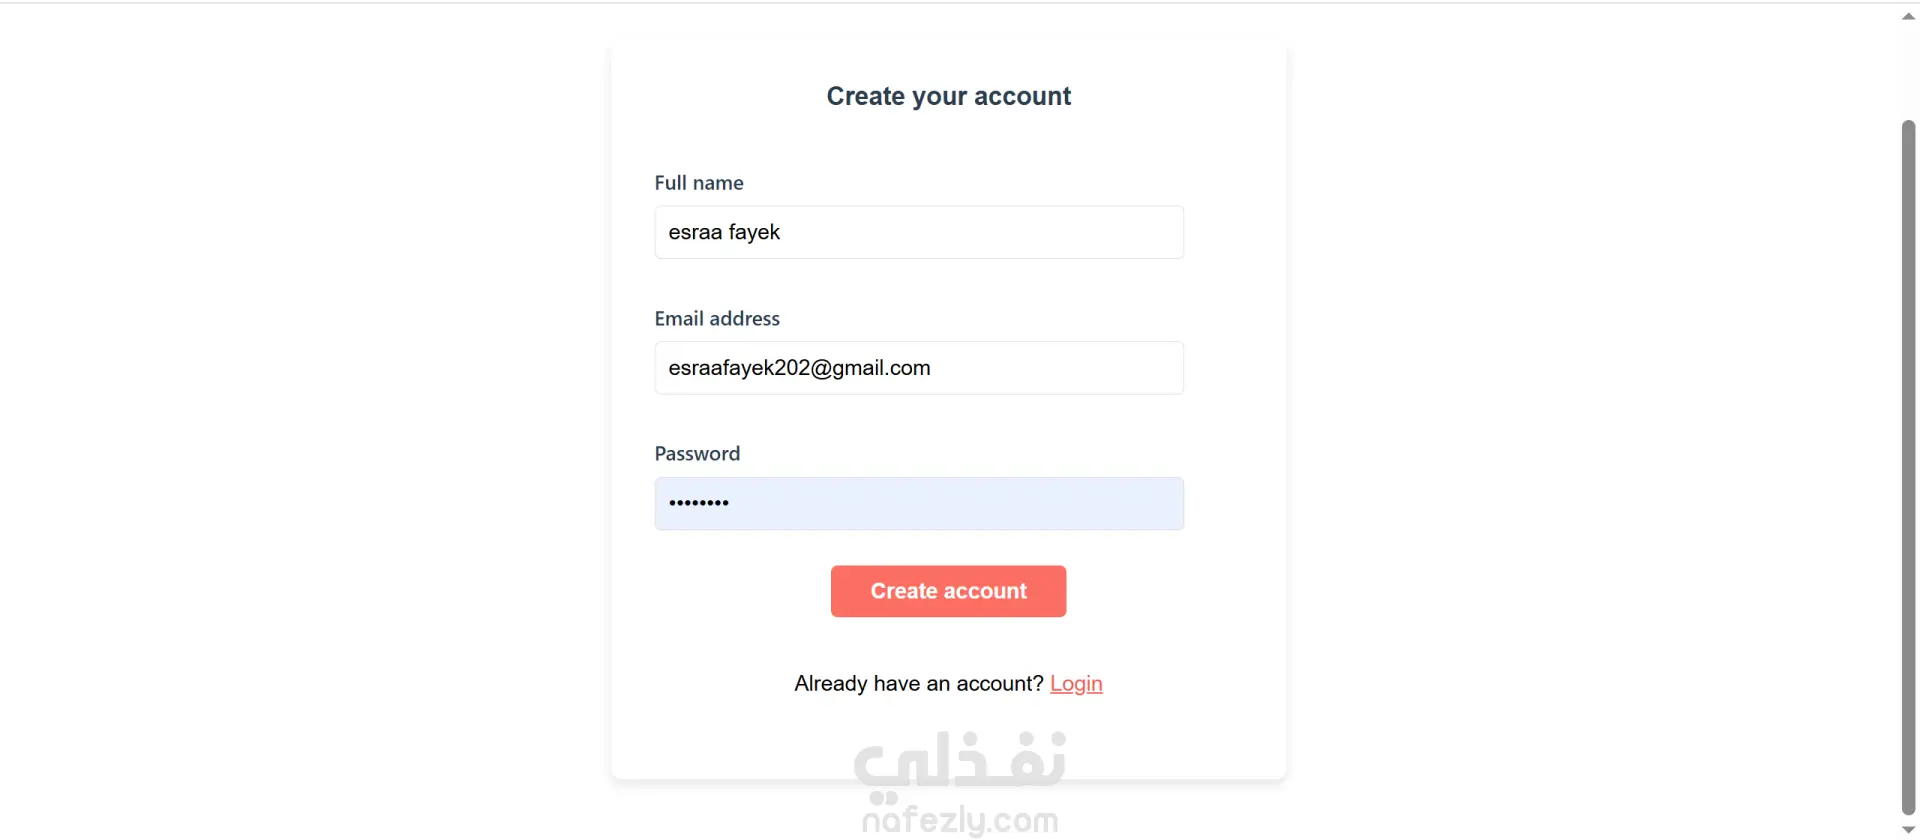
Task: Click the "Already have an account?" text
Action: [918, 684]
